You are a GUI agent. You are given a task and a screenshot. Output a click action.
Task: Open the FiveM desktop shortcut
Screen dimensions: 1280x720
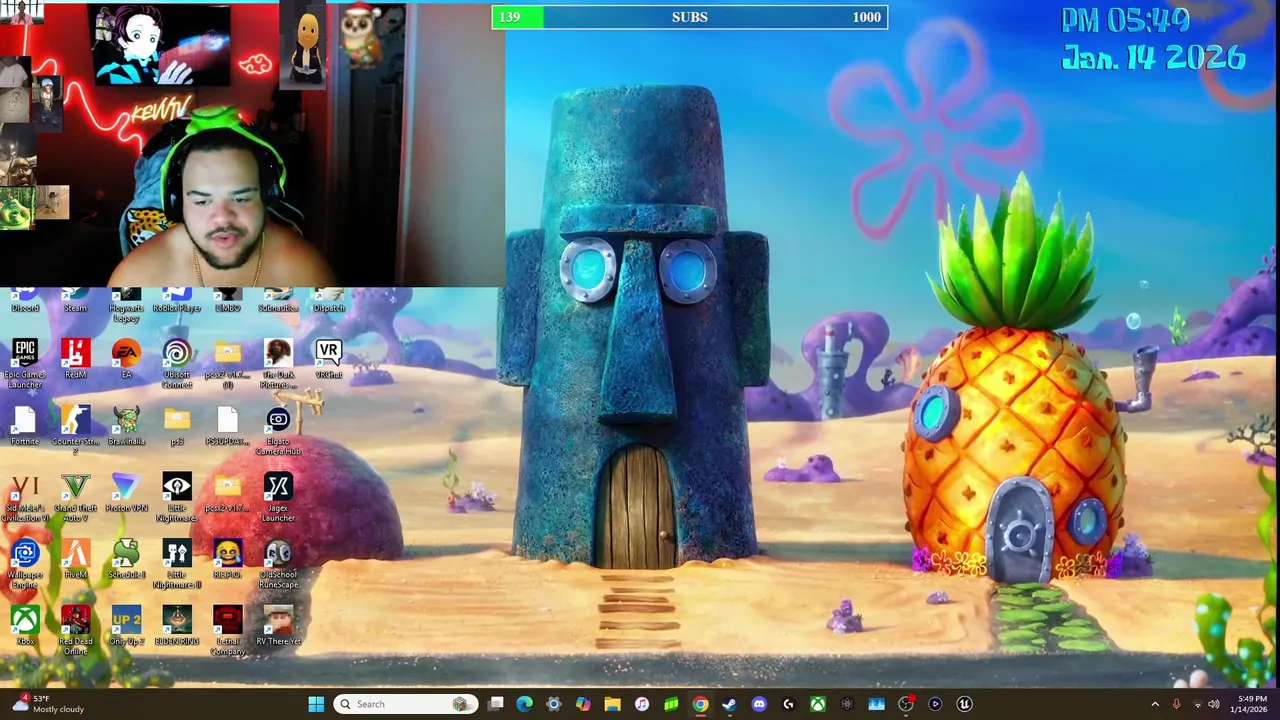[75, 560]
